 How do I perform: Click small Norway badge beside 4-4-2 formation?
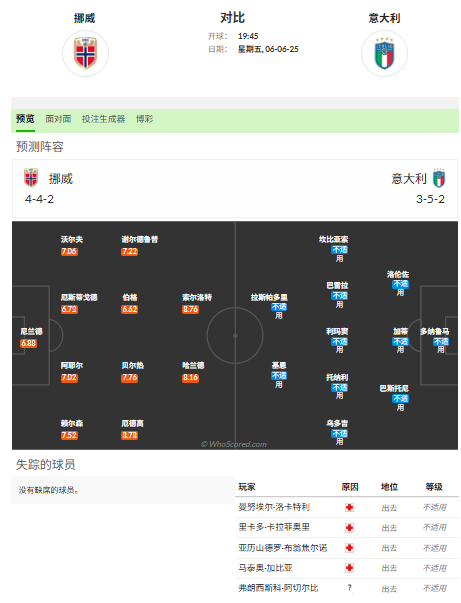31,178
